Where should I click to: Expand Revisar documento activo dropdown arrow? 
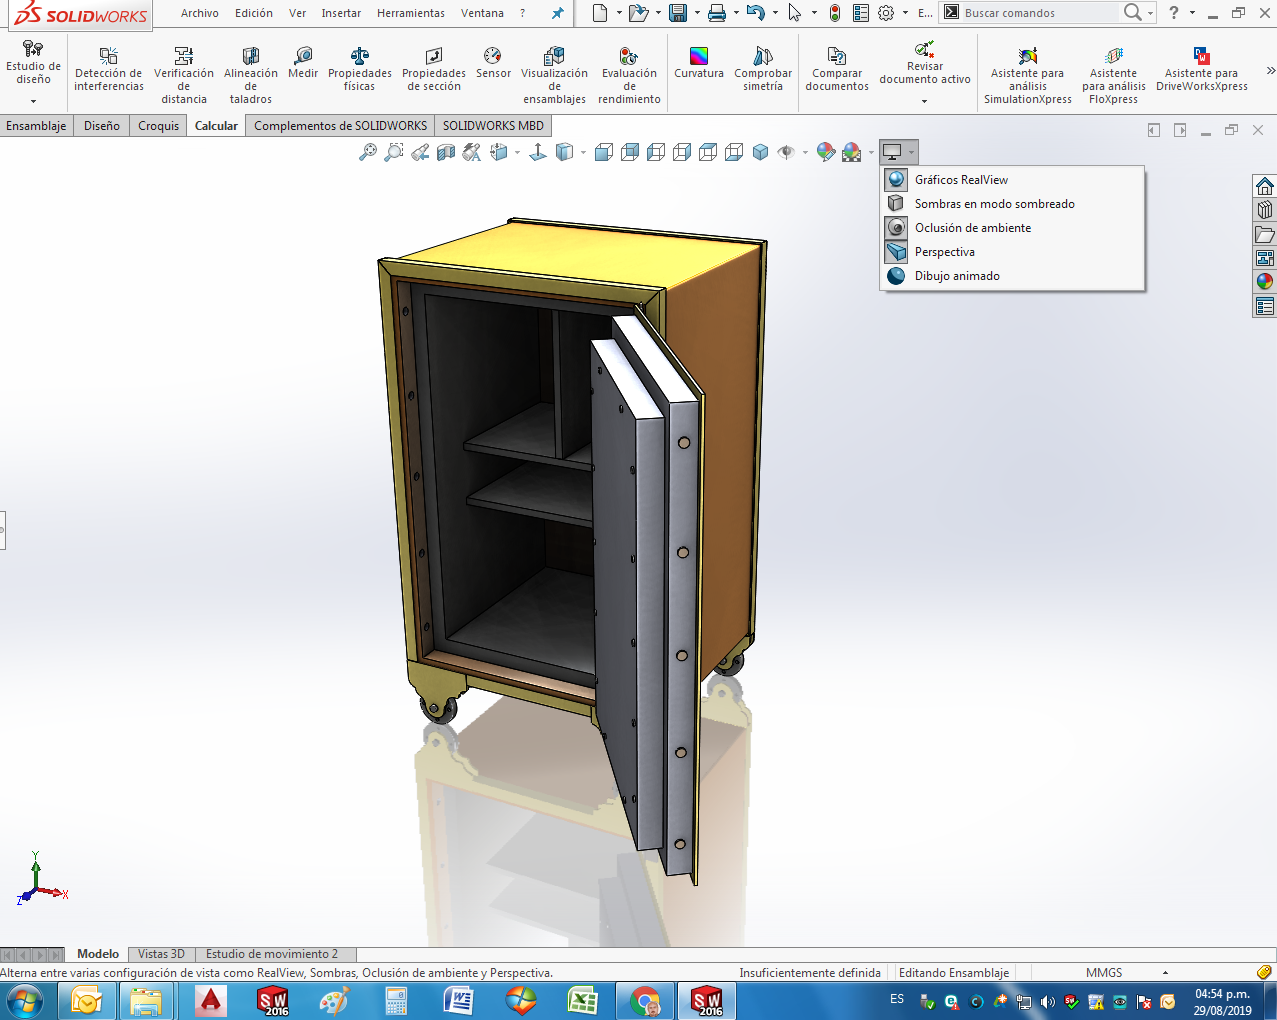pos(924,101)
